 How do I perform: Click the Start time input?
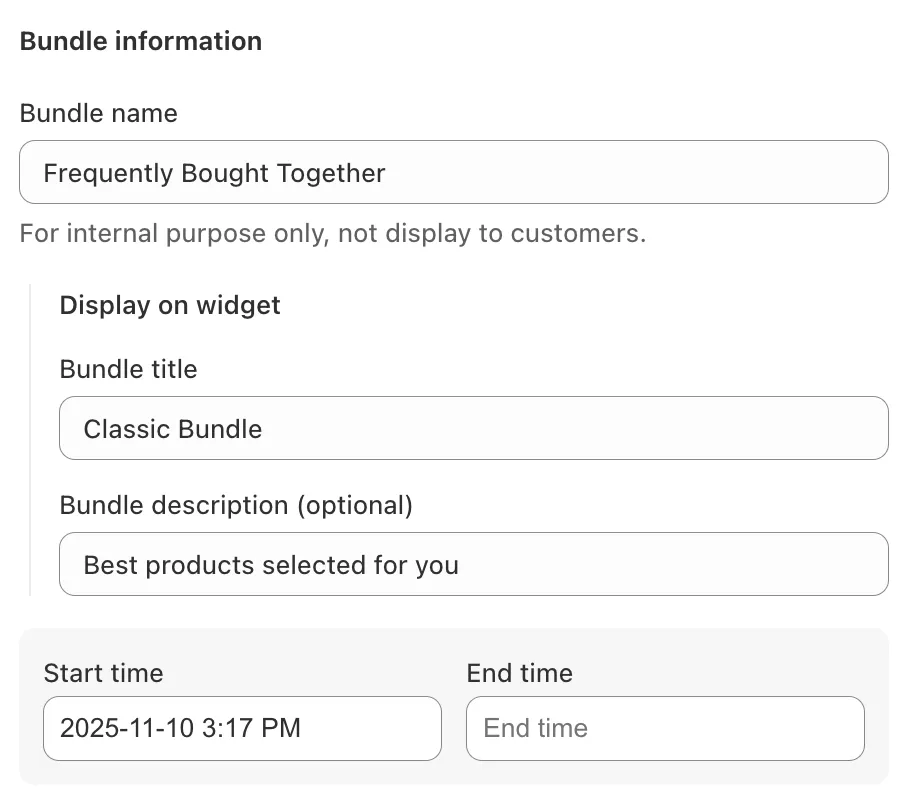click(242, 728)
